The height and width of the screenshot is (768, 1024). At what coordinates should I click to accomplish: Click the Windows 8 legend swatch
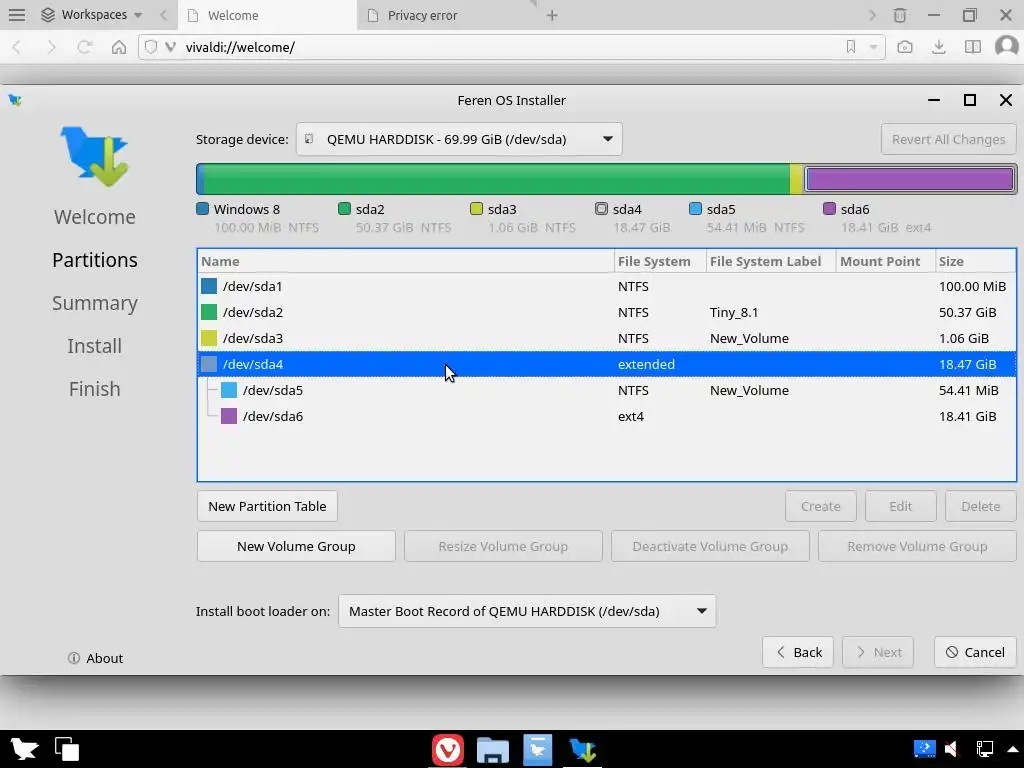tap(202, 209)
